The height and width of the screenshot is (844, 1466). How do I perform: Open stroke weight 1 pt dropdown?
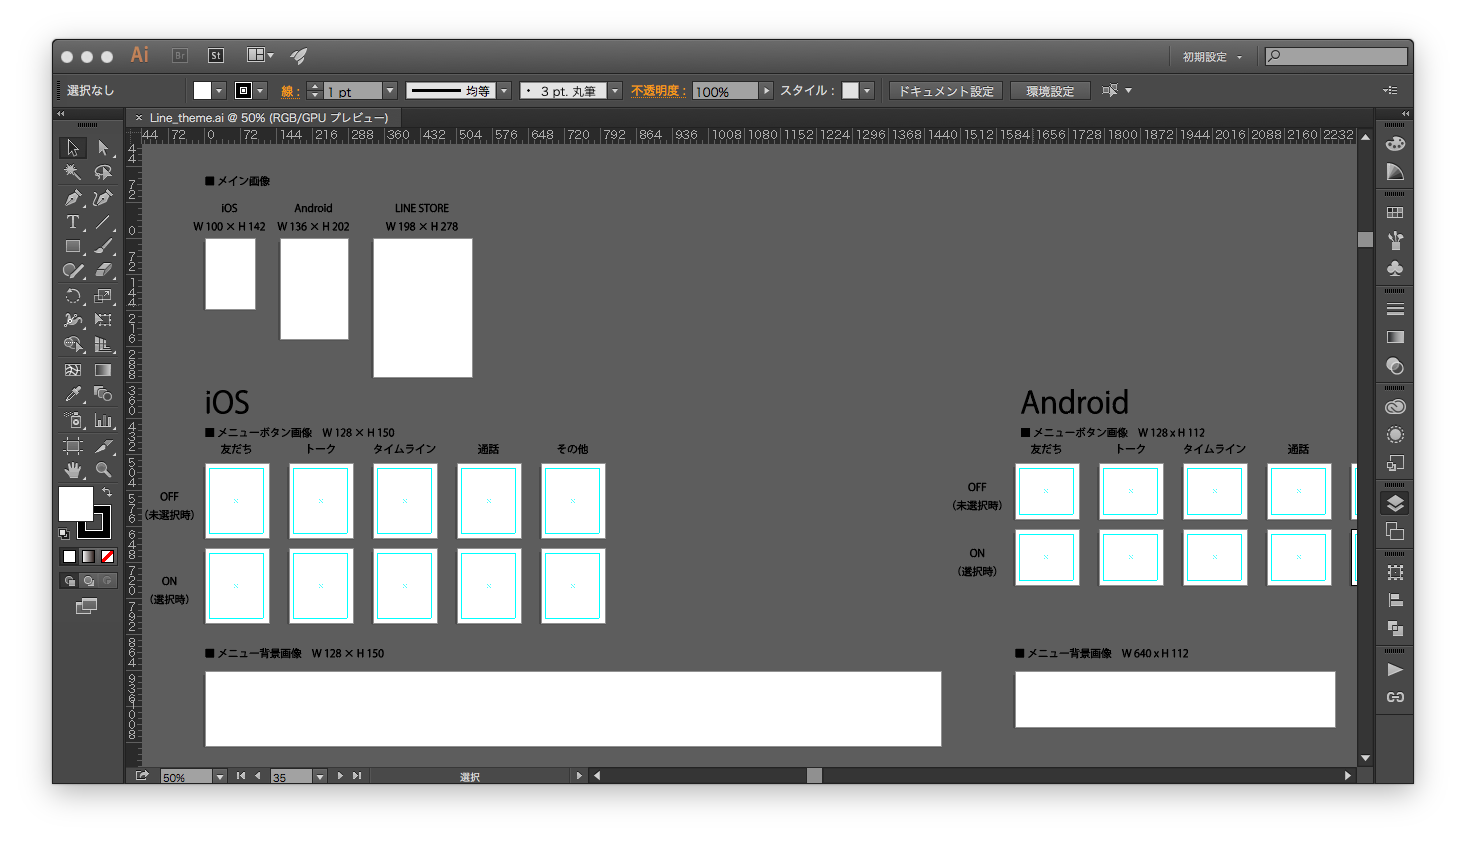(390, 91)
